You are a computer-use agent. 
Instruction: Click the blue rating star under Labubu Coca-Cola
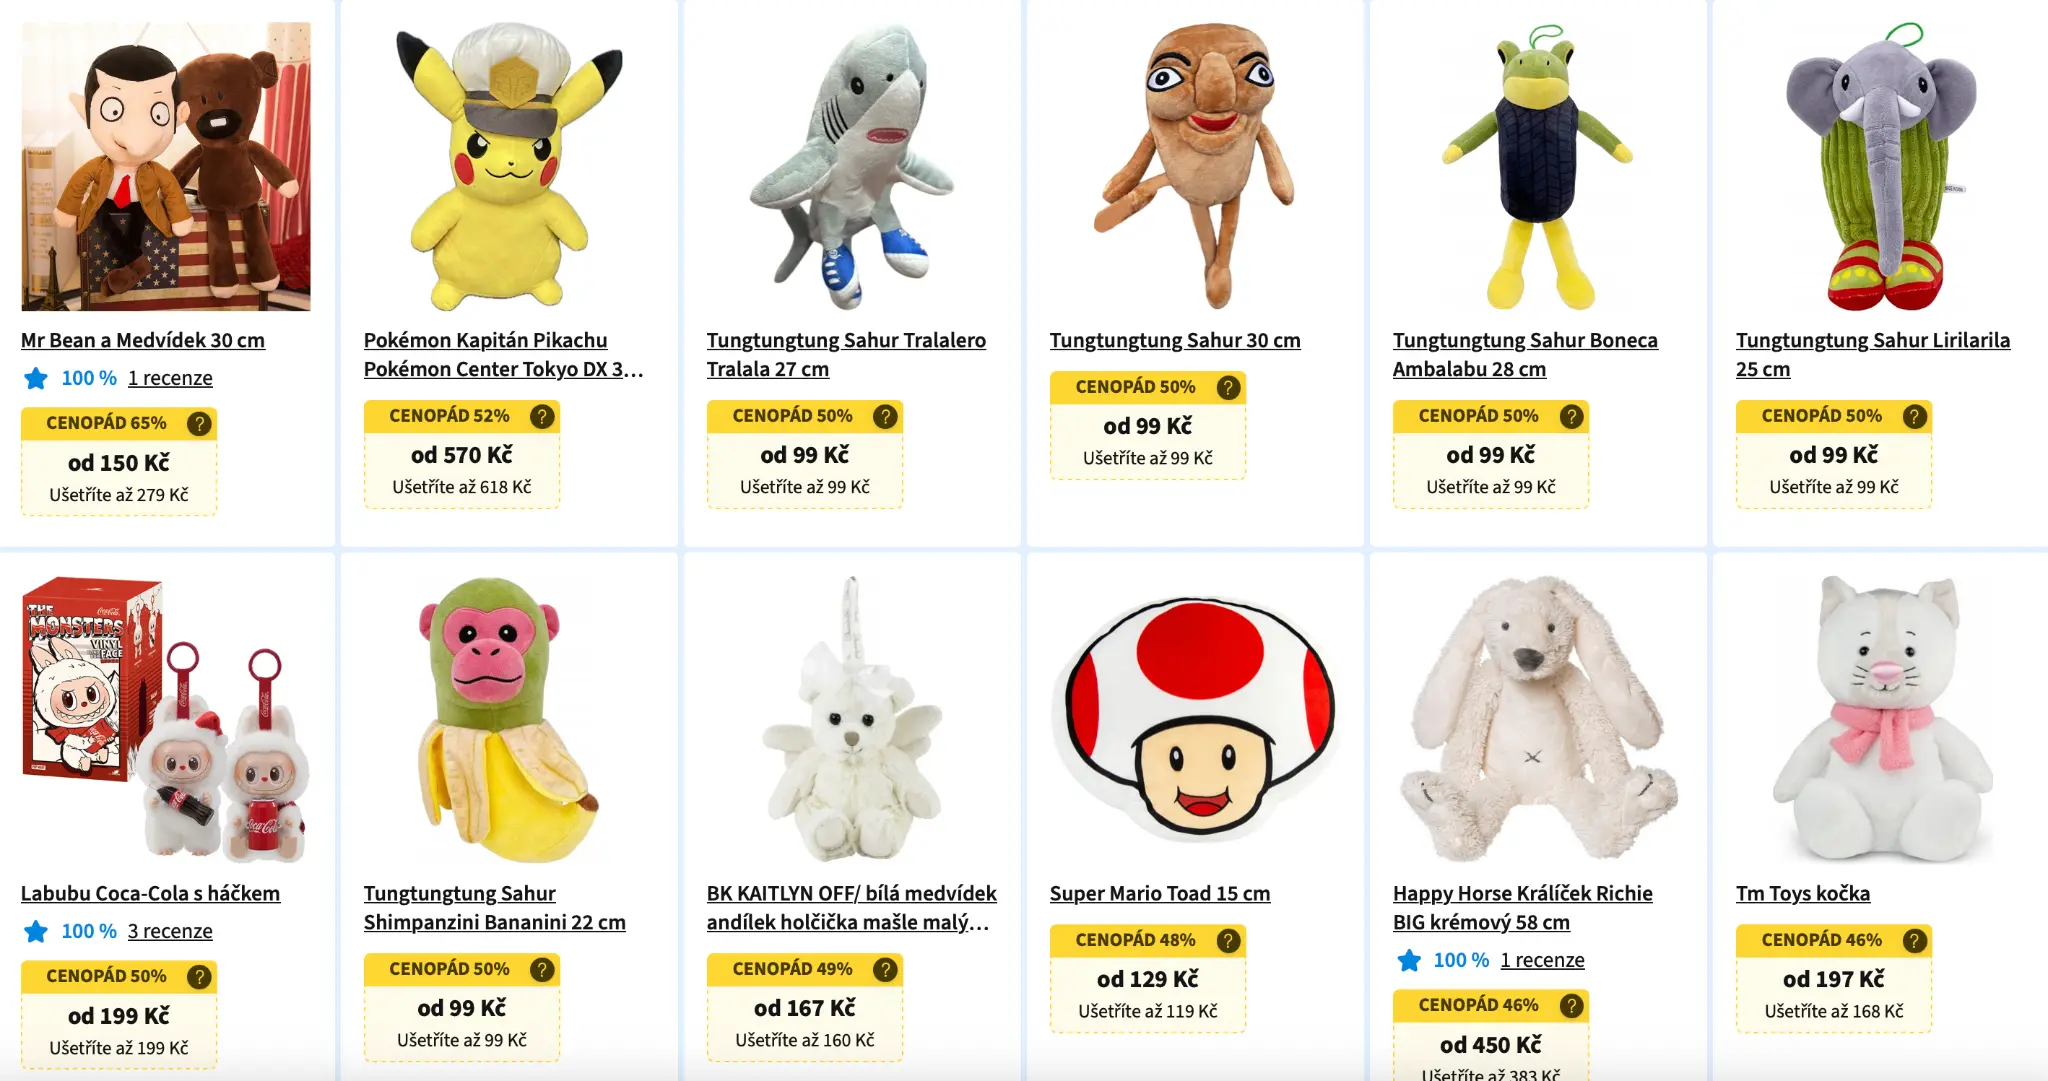click(36, 931)
